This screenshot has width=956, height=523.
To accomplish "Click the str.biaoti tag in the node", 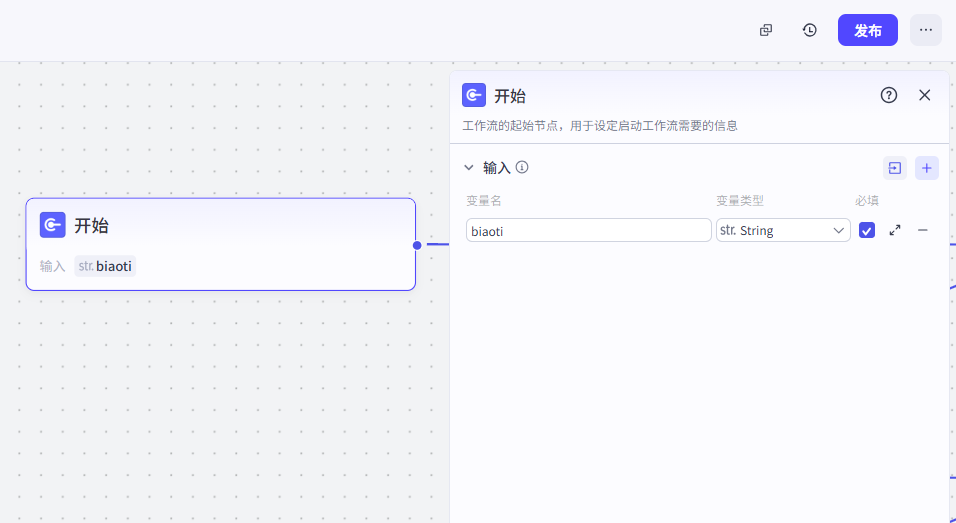I will [105, 266].
